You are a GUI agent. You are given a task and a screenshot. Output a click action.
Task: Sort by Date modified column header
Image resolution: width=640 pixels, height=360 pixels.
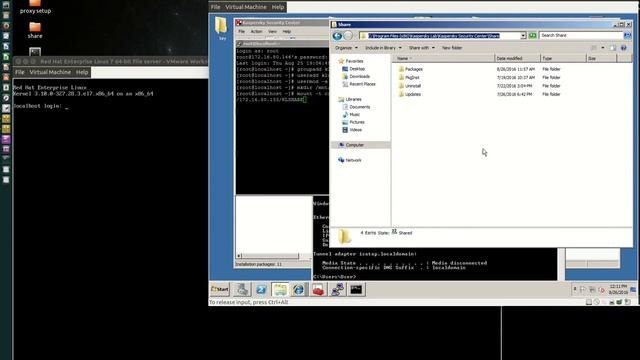[x=517, y=59]
